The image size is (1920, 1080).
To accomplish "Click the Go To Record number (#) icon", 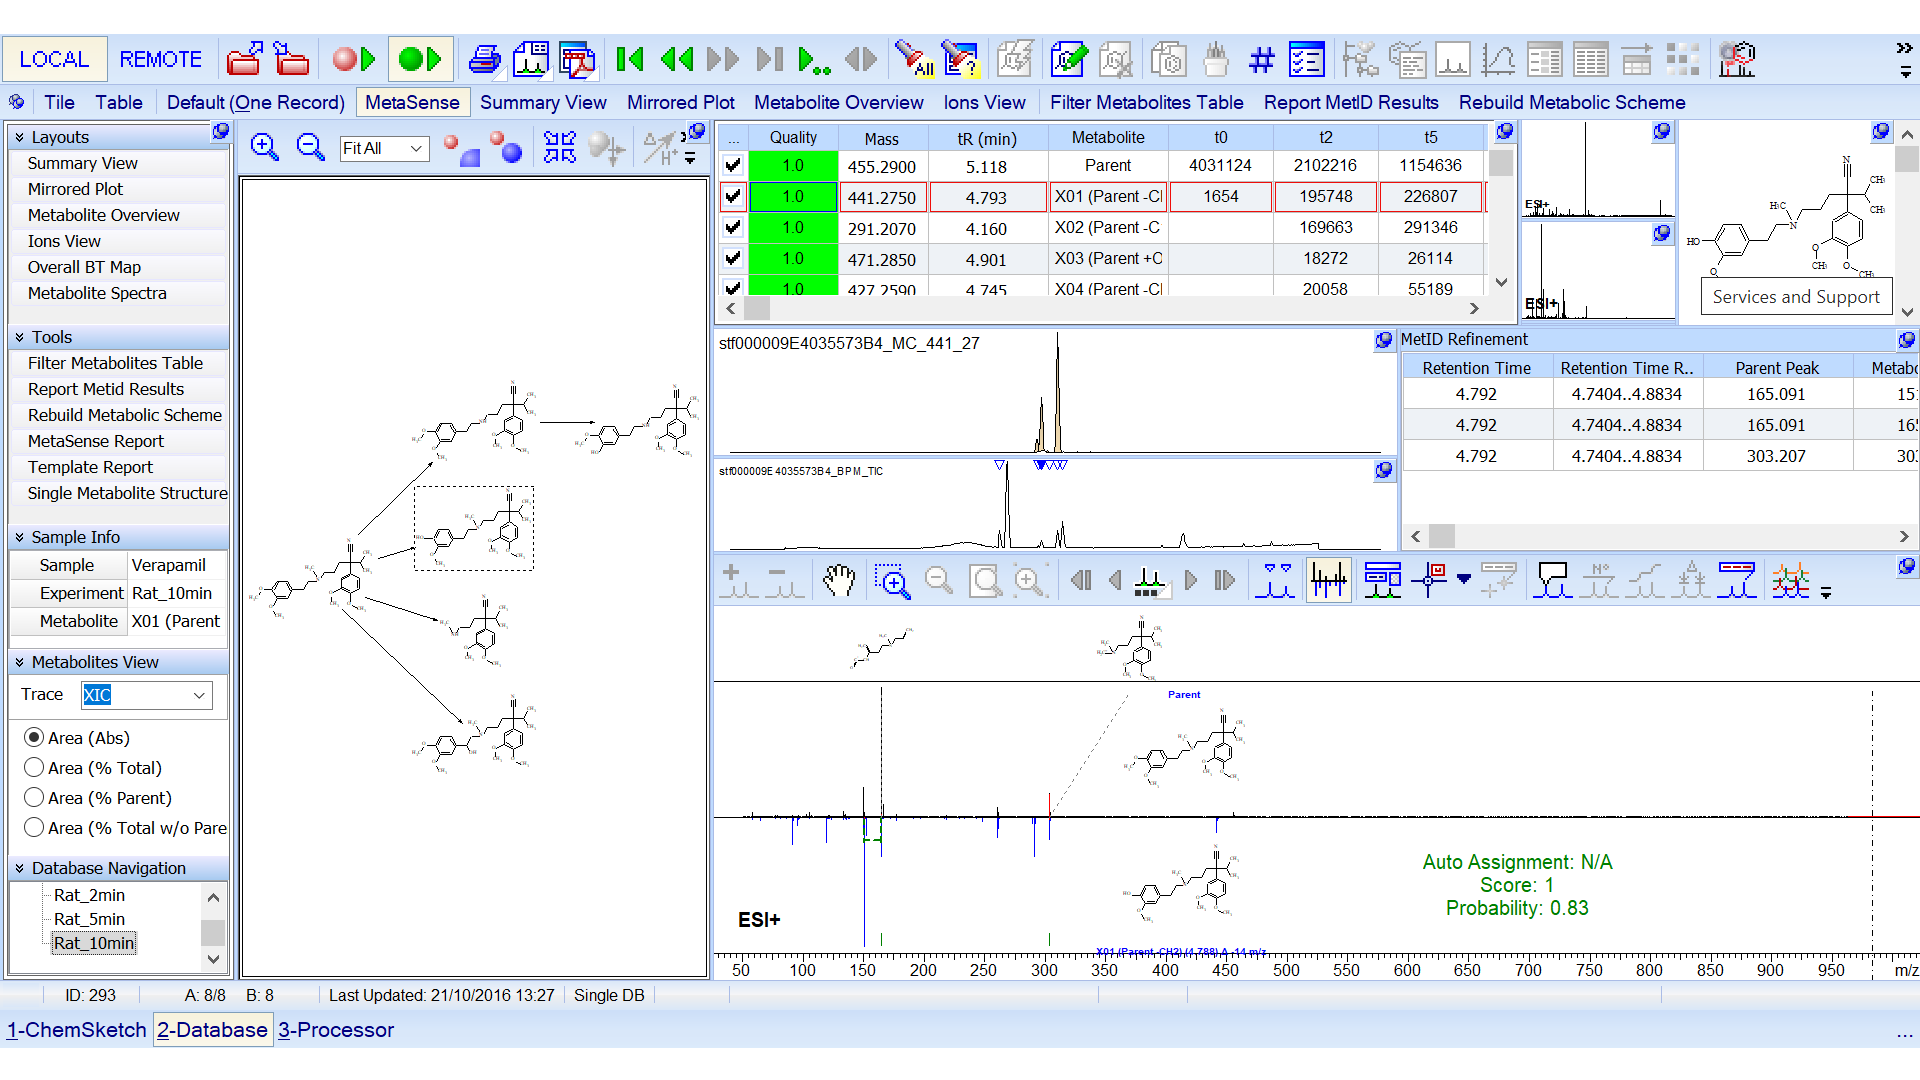I will tap(1261, 60).
